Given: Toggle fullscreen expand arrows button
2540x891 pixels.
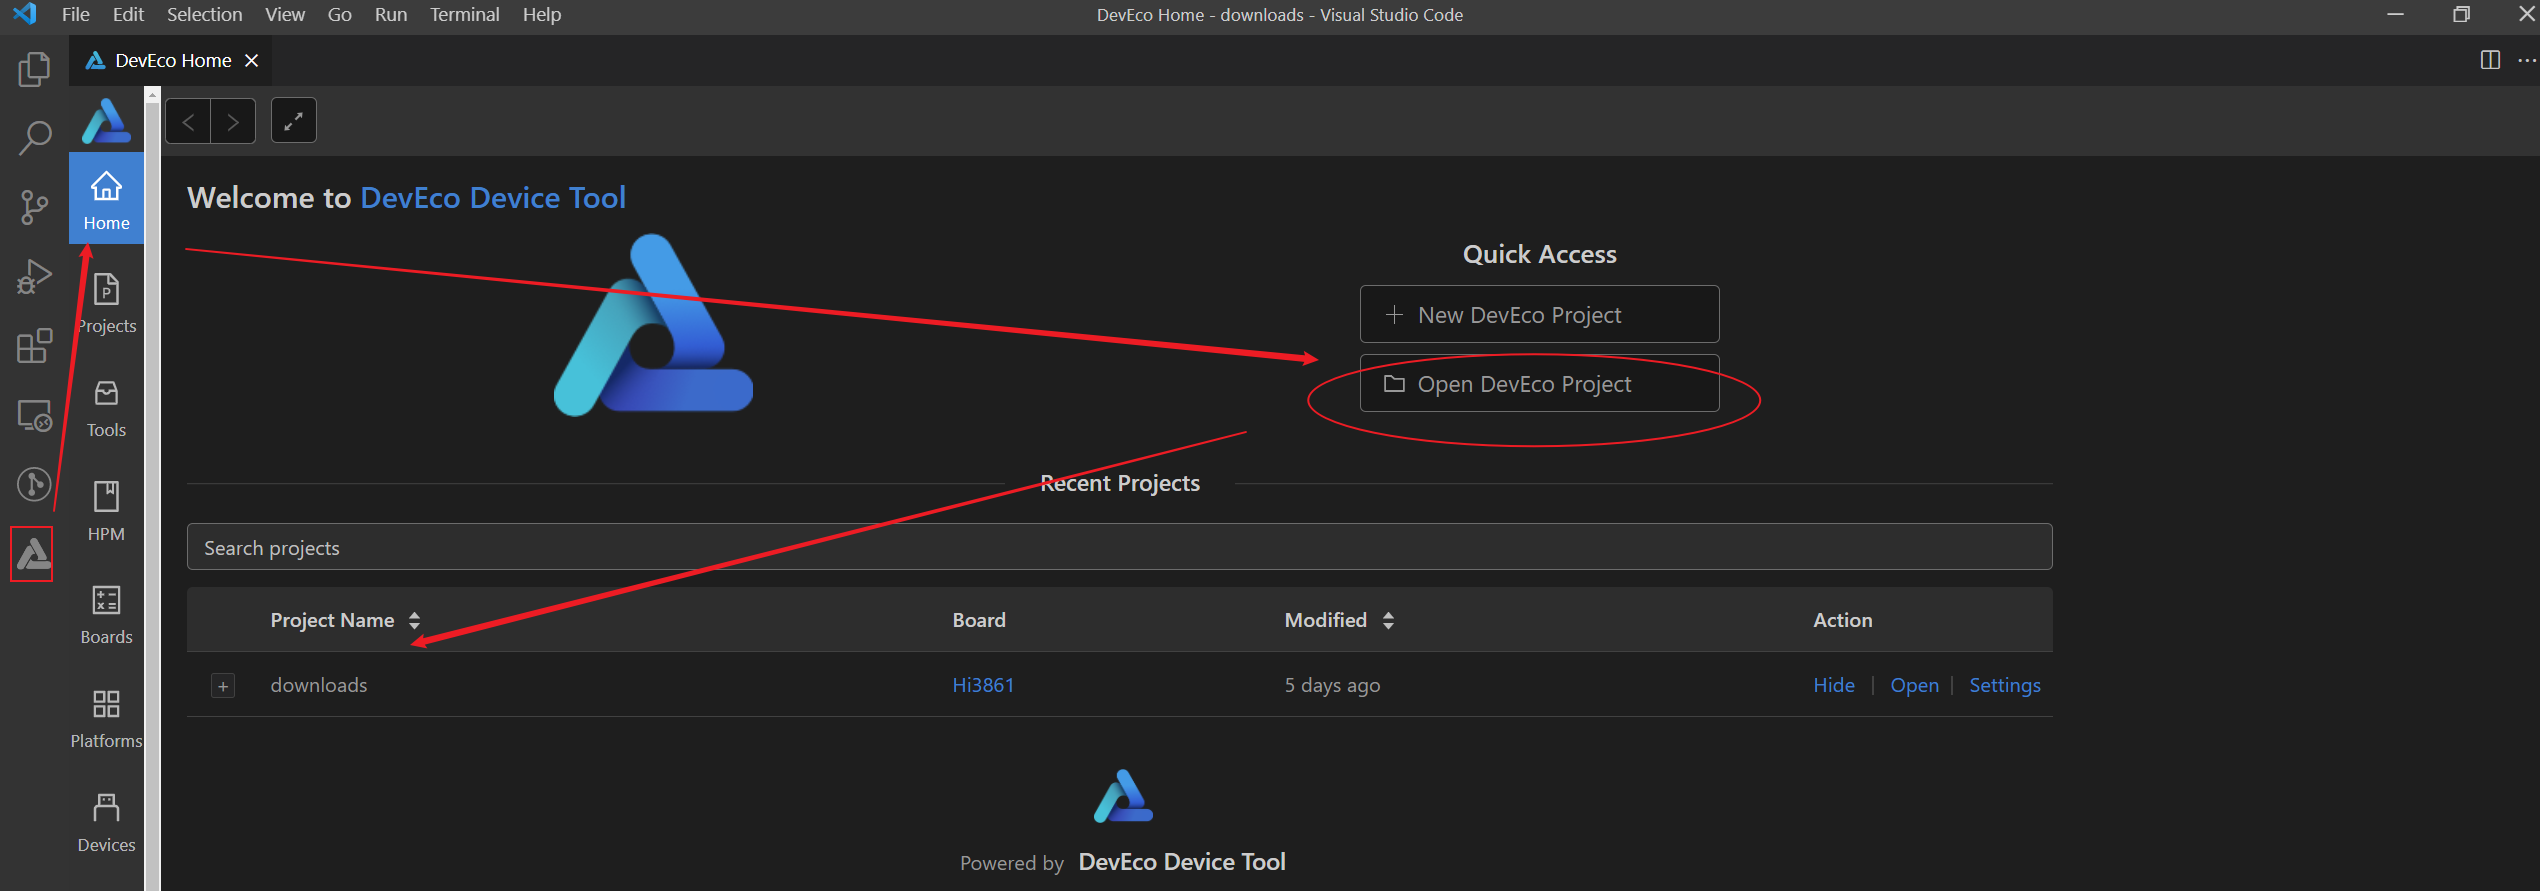Looking at the screenshot, I should point(293,121).
